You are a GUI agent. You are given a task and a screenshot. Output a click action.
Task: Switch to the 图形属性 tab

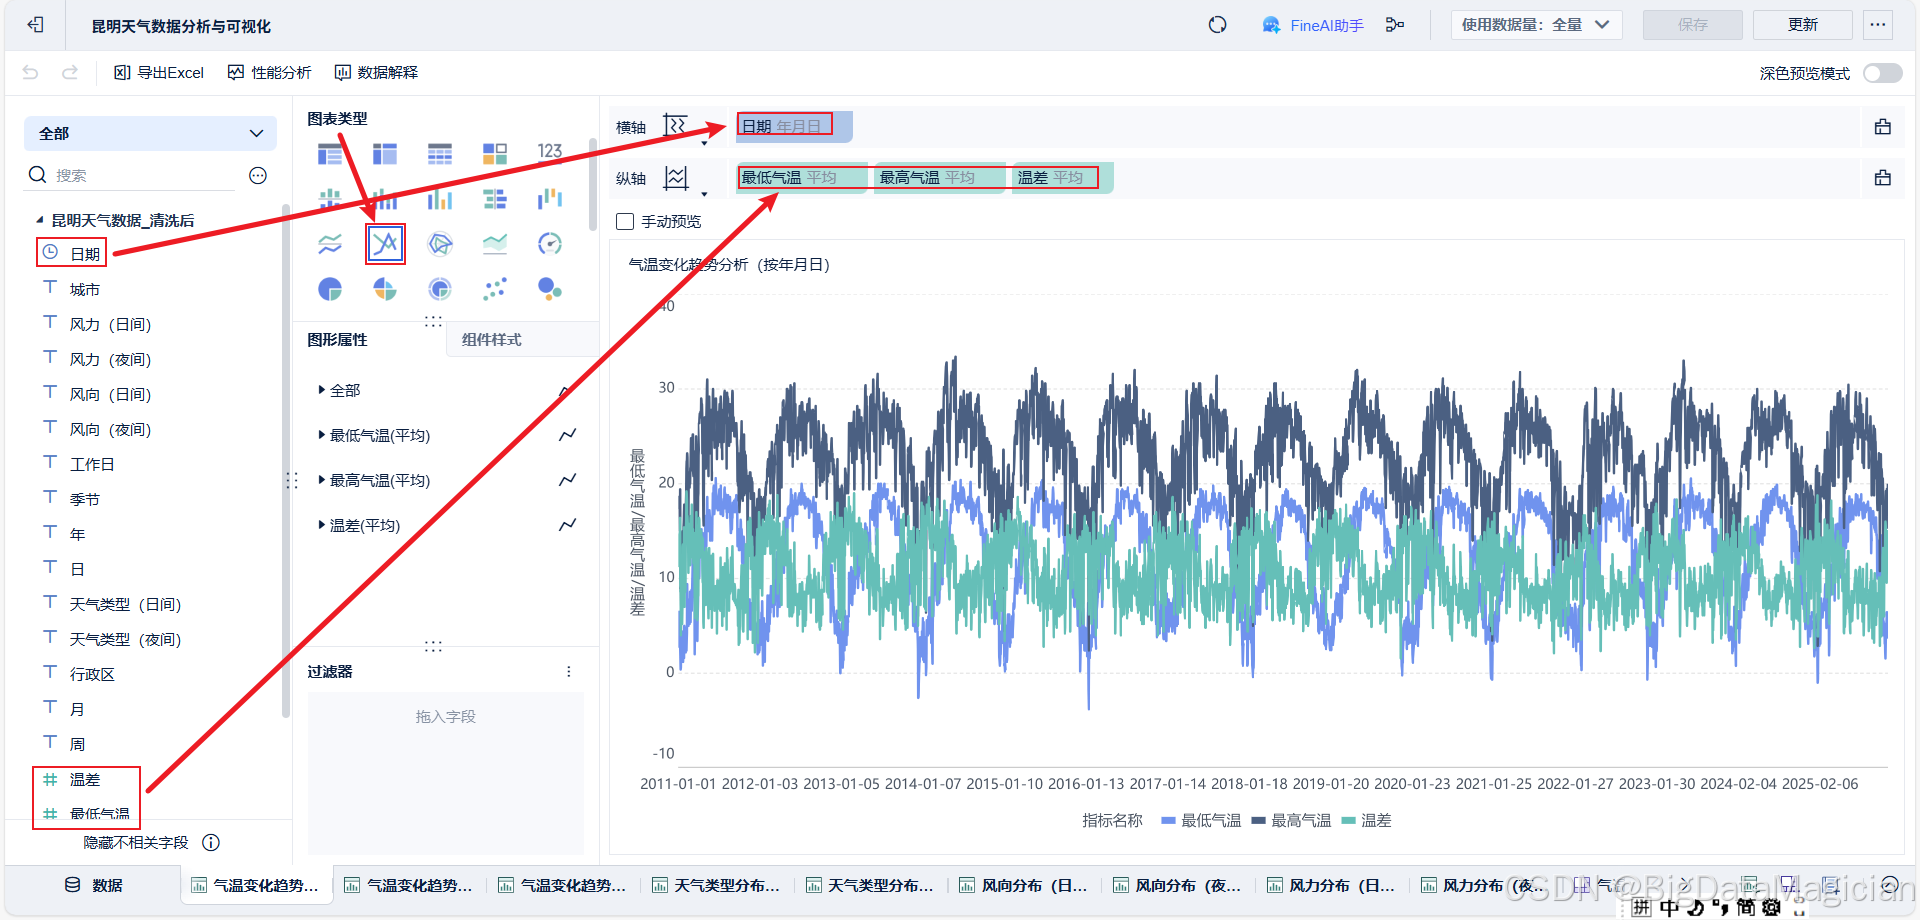[337, 339]
